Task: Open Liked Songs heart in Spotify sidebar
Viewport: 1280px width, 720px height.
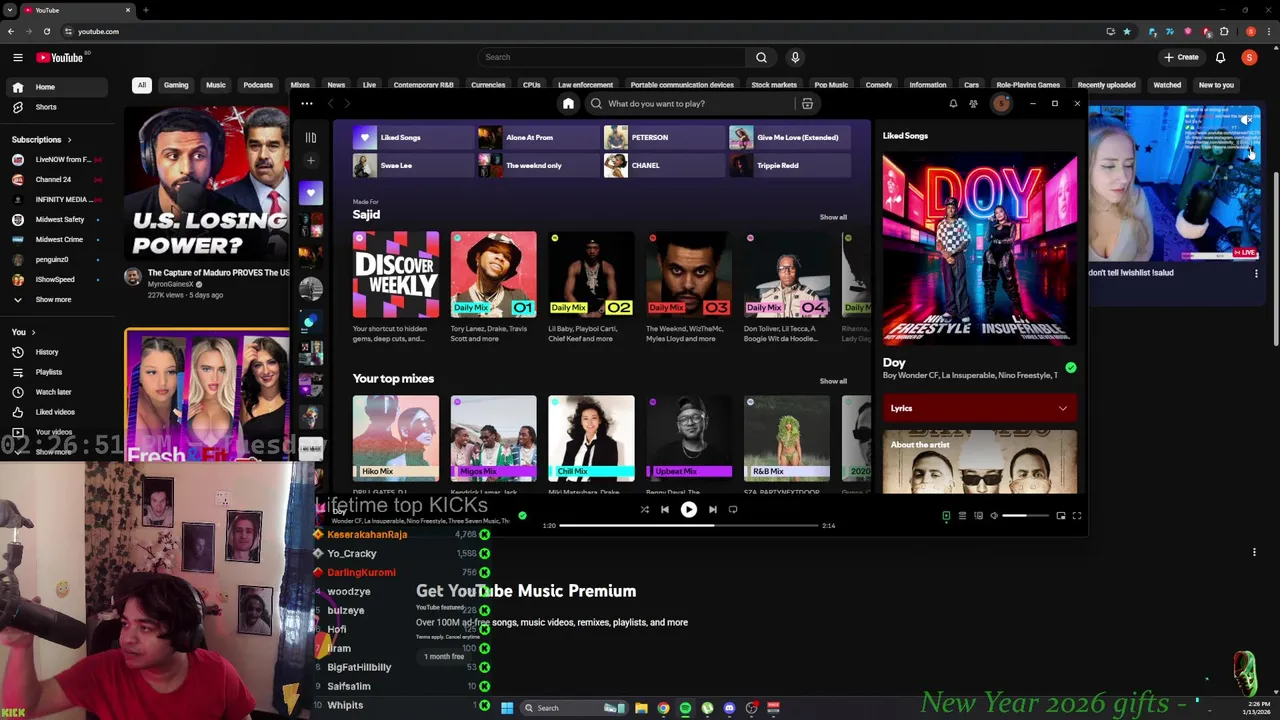Action: (x=311, y=192)
